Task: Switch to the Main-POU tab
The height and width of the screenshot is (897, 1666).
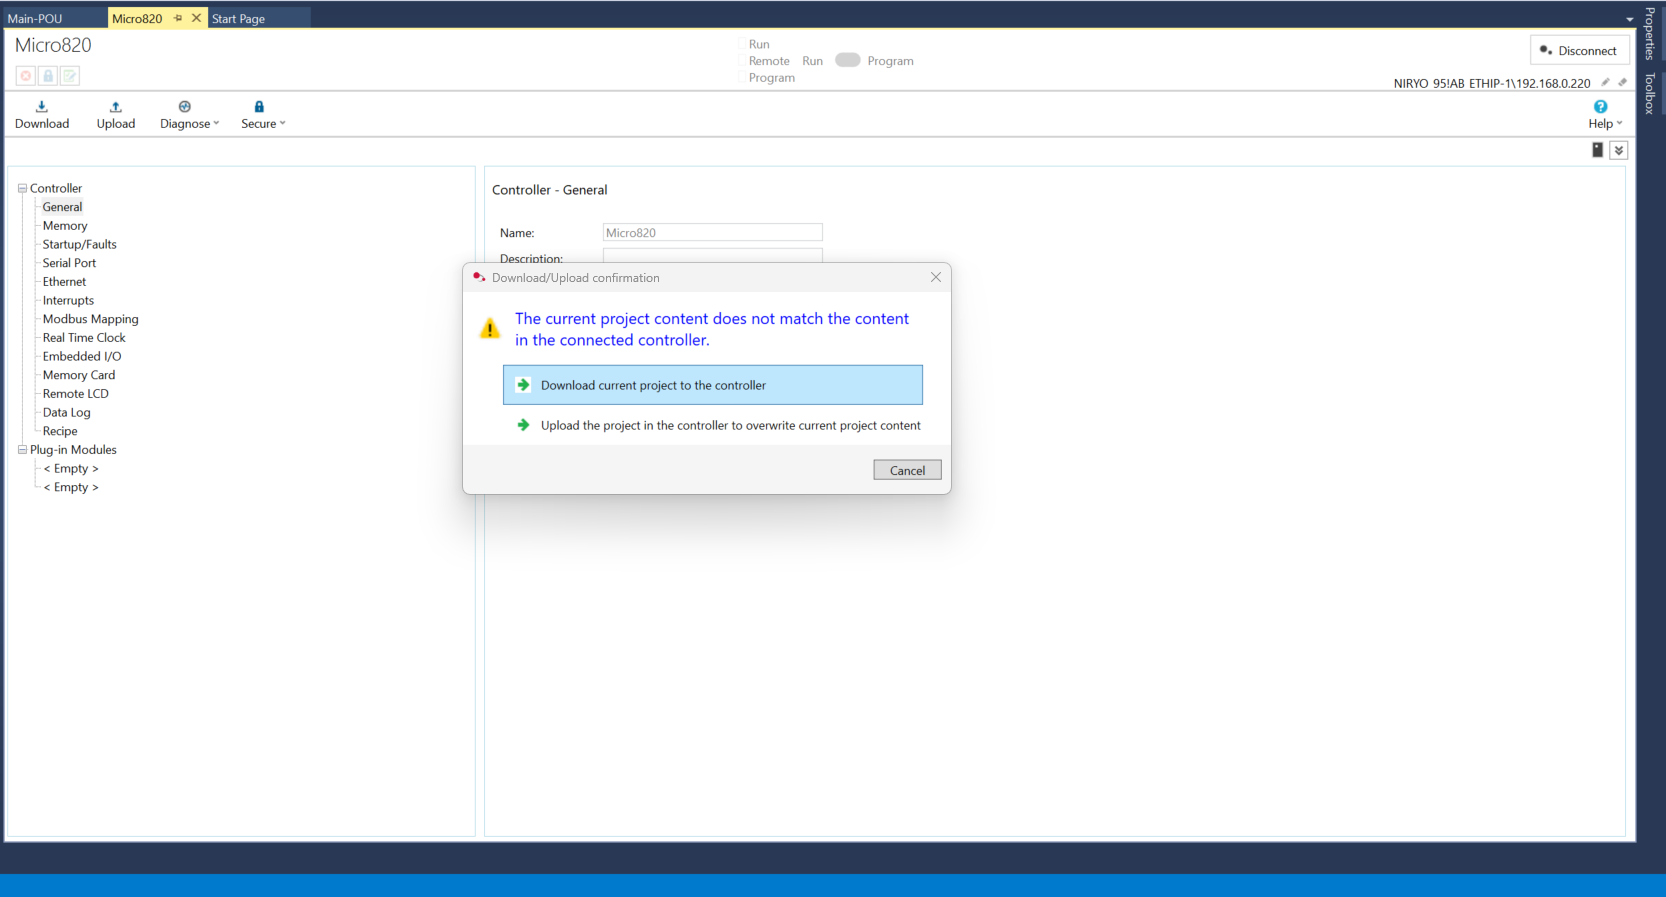Action: pyautogui.click(x=35, y=18)
